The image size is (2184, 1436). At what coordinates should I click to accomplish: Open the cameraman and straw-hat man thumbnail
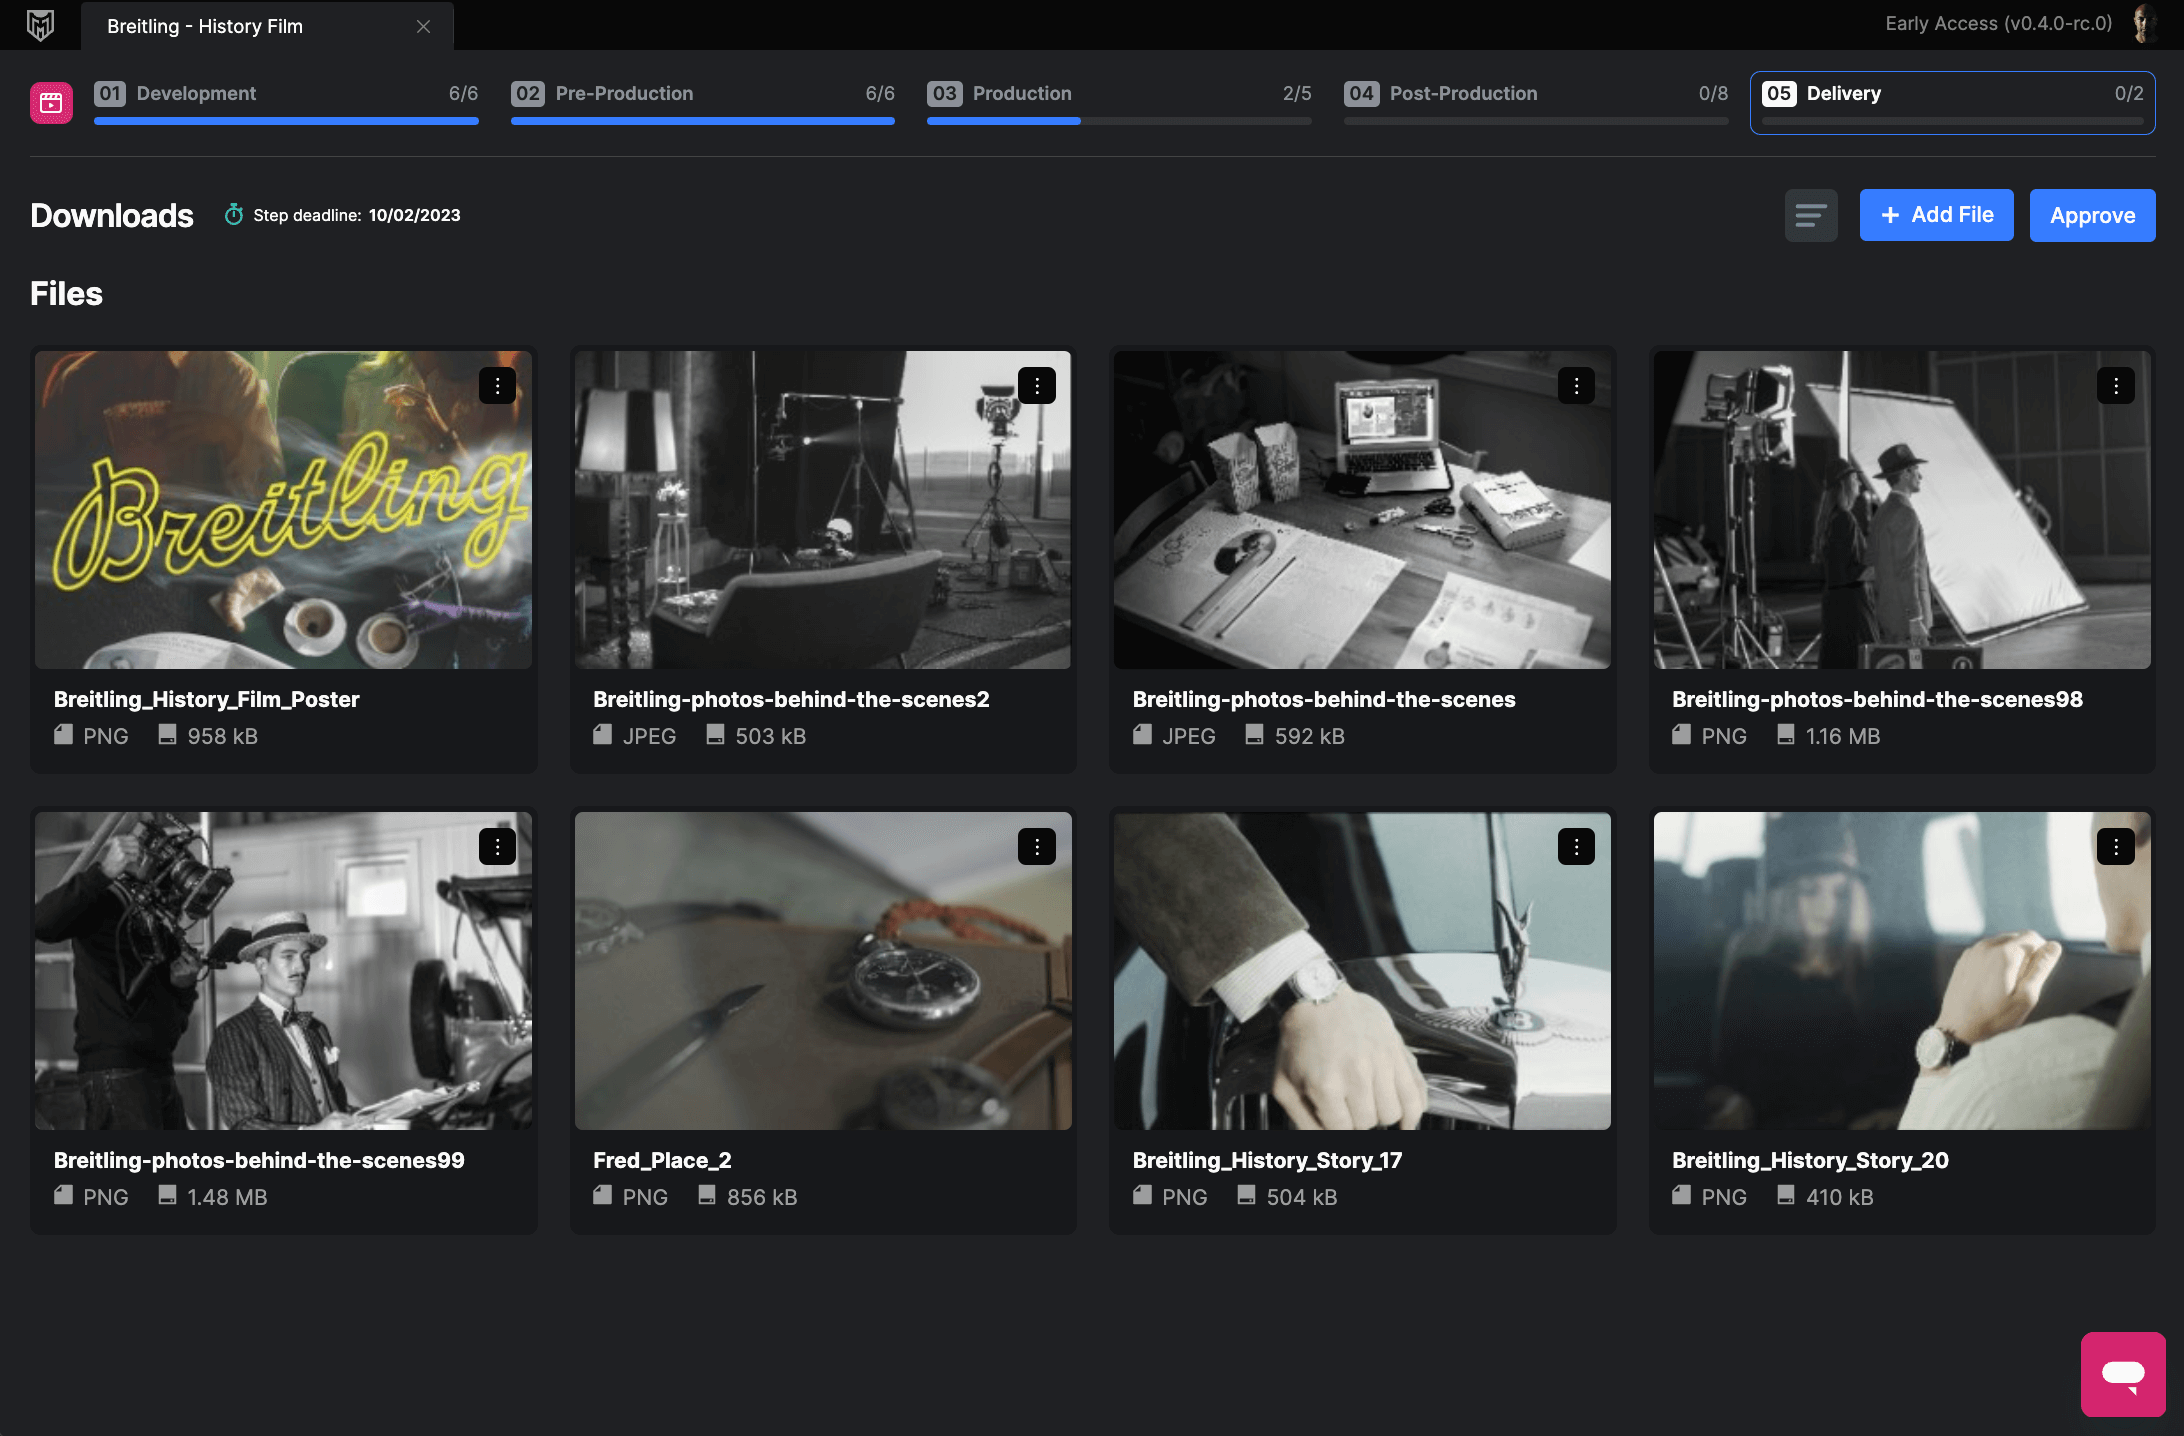point(283,971)
